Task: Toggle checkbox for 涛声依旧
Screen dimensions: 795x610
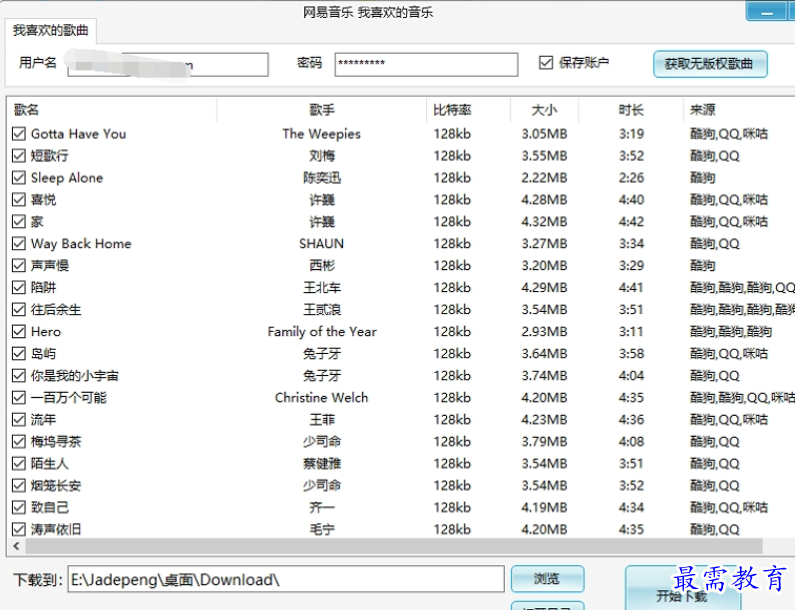Action: pyautogui.click(x=19, y=529)
